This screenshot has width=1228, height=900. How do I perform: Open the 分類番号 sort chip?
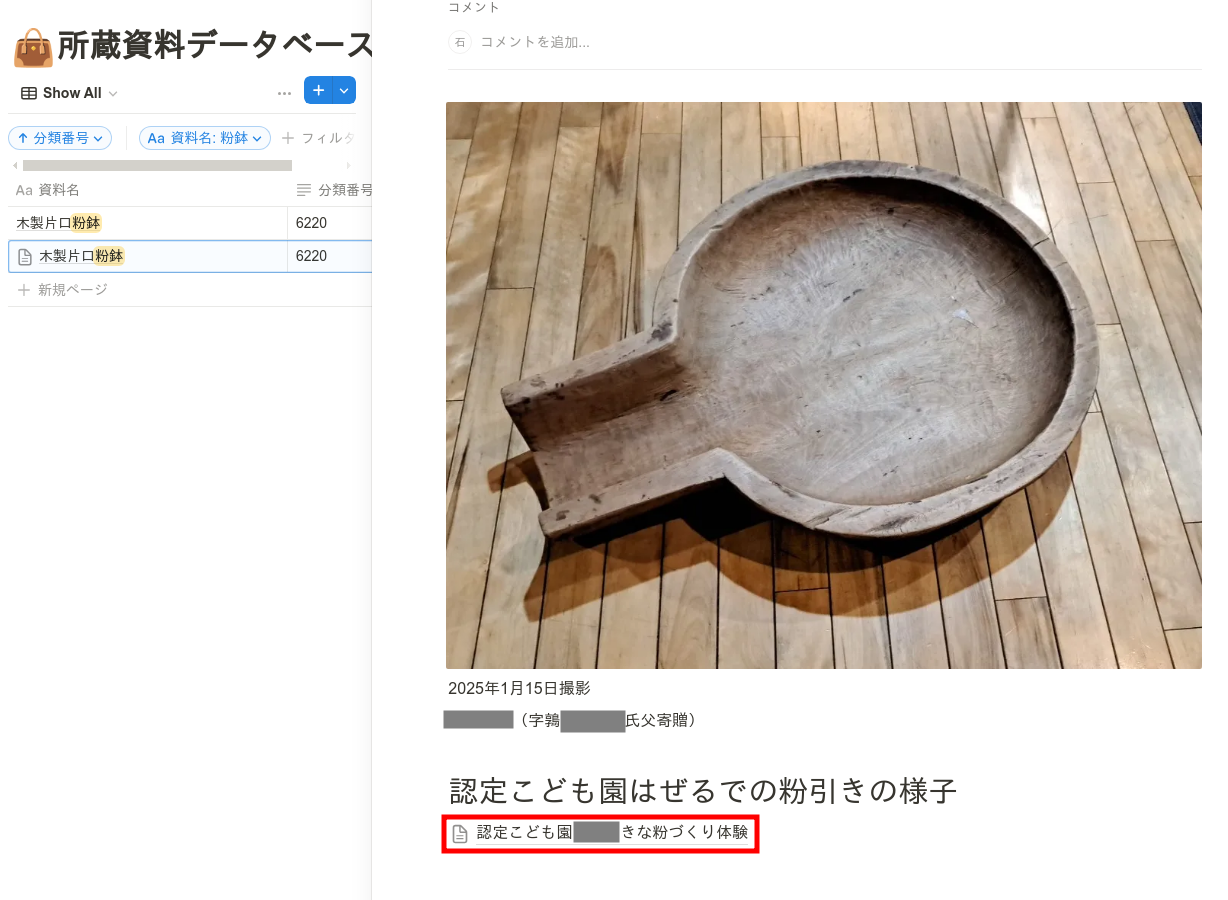coord(60,138)
